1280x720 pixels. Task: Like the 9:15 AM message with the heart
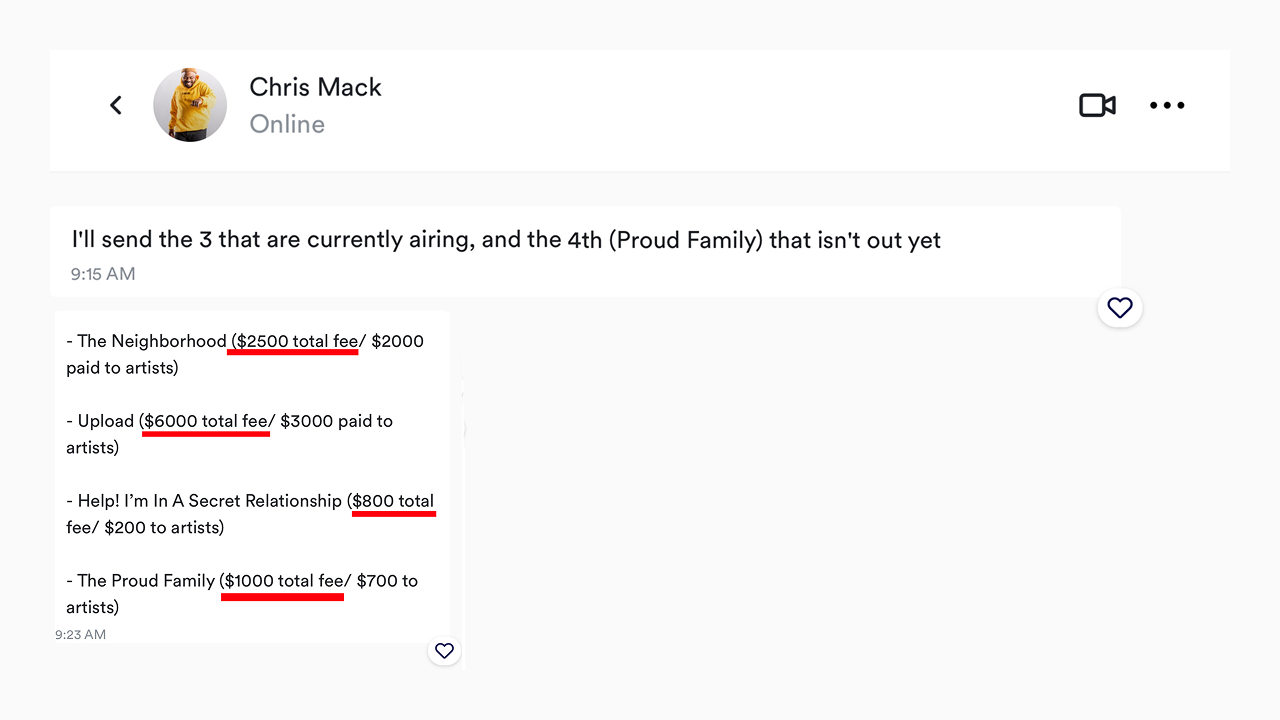point(1120,308)
